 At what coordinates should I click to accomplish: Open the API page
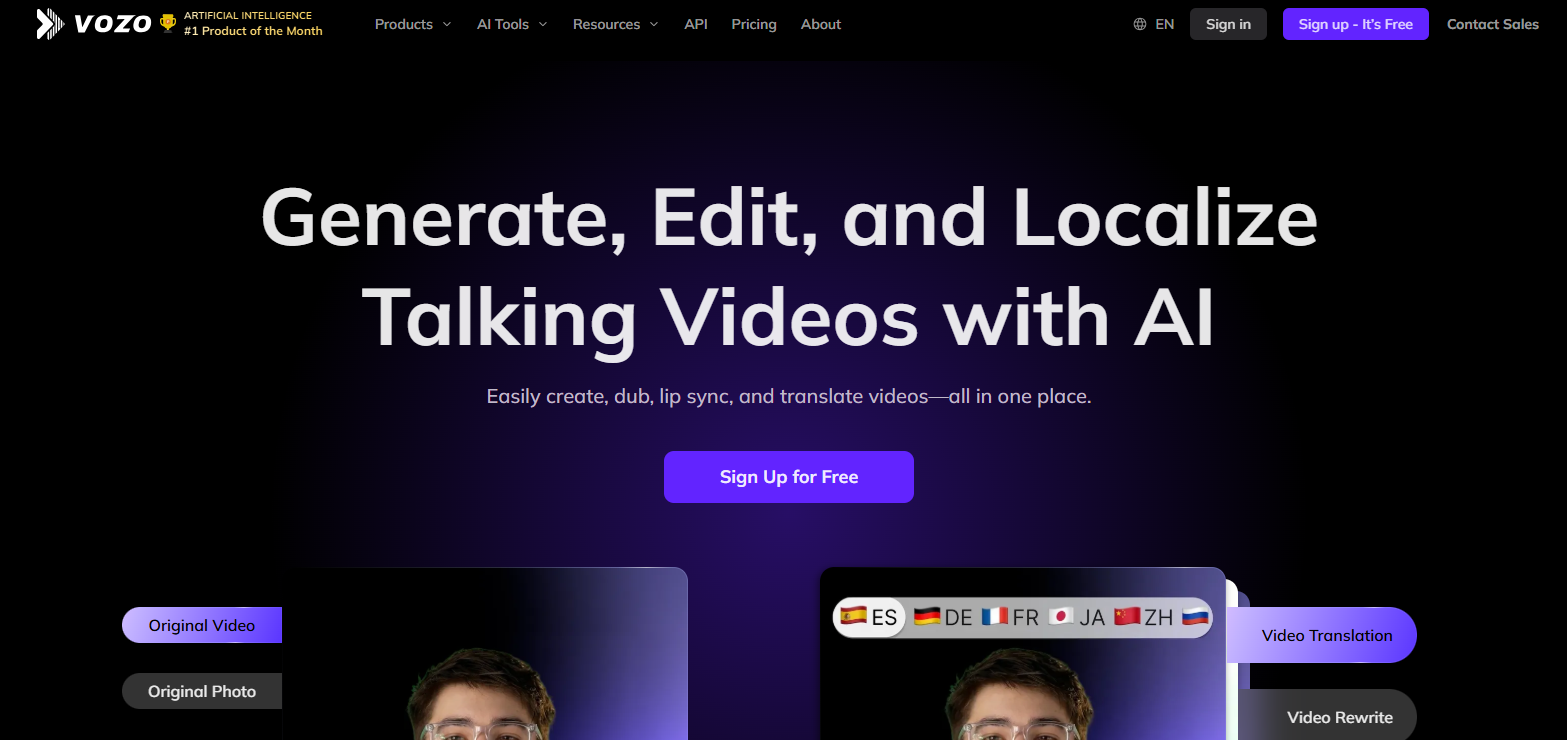696,24
